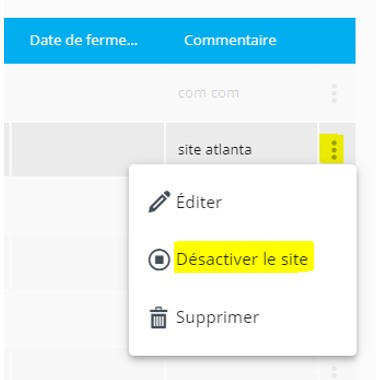Click the Date de ferme... column header
The width and height of the screenshot is (376, 380).
pyautogui.click(x=84, y=40)
